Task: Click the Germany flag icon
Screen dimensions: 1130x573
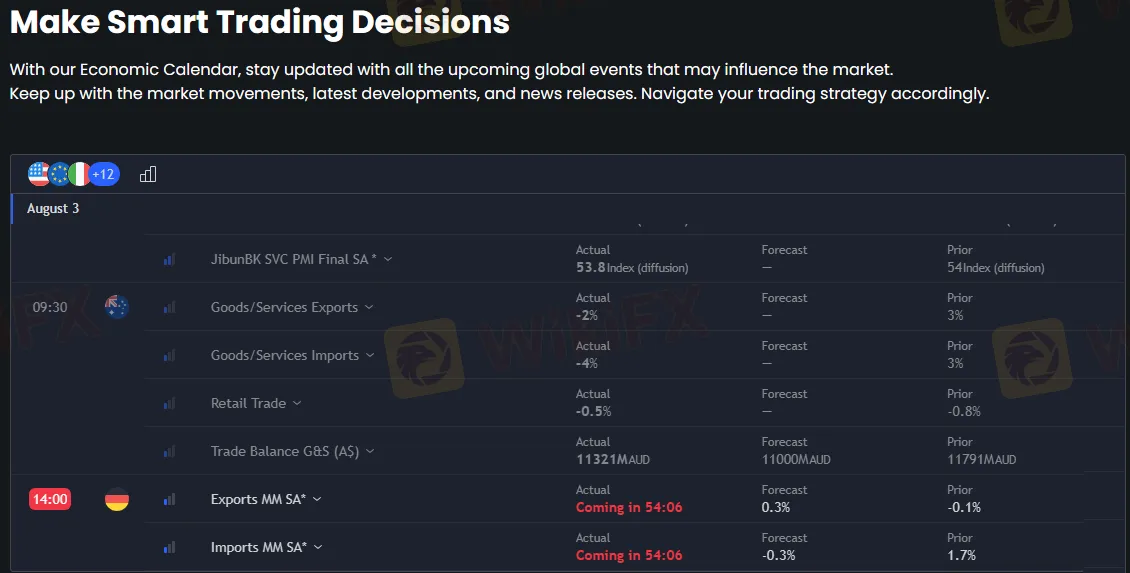Action: point(117,499)
